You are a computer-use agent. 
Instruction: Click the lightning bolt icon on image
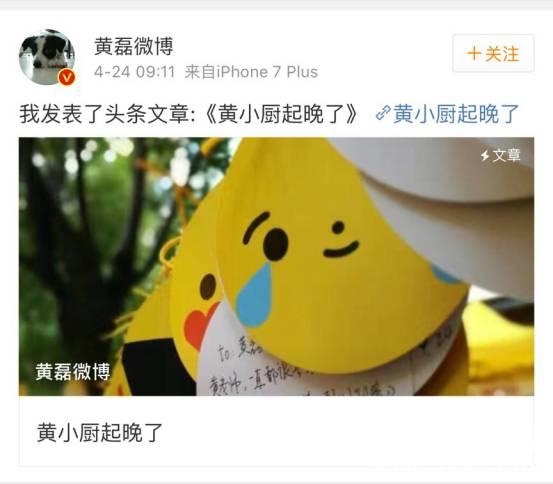point(486,155)
